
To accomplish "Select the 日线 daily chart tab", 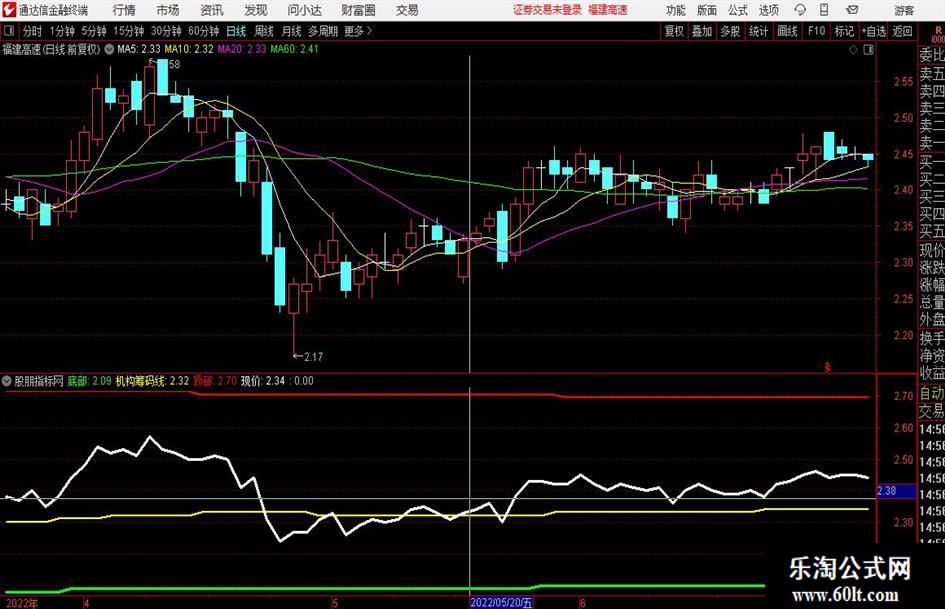I will [236, 31].
